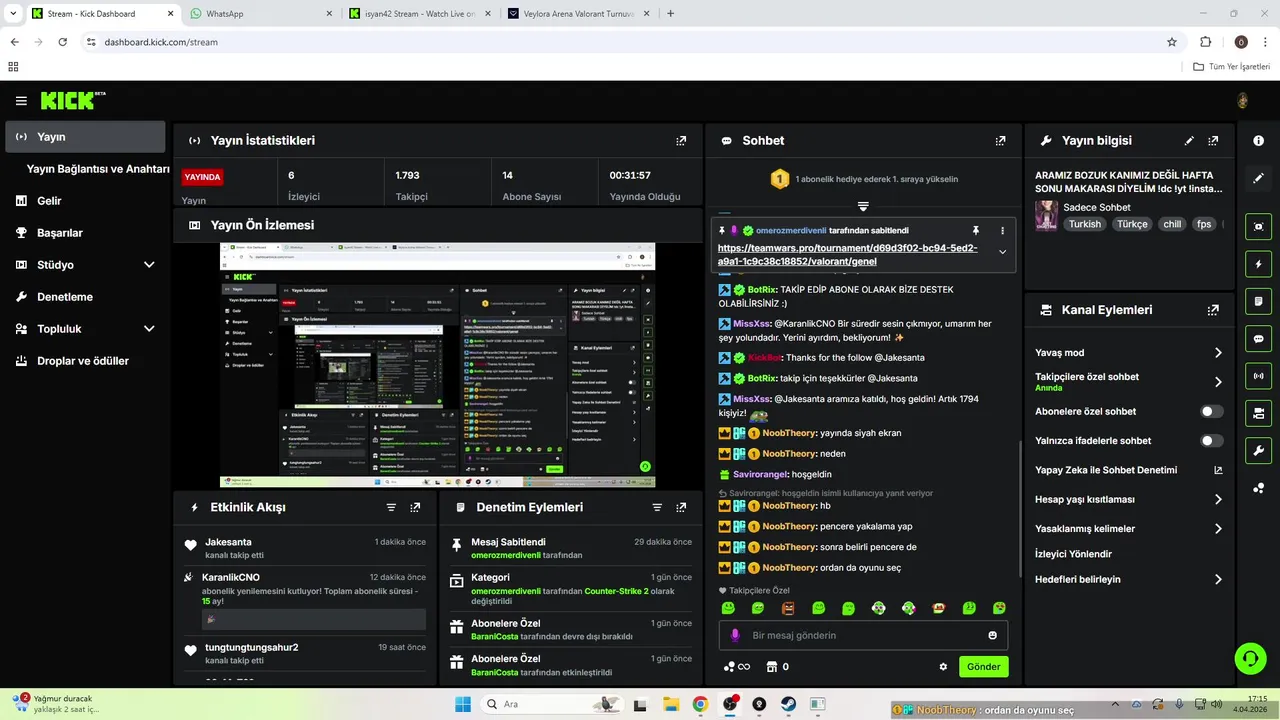Image resolution: width=1280 pixels, height=720 pixels.
Task: Open Hesap yaşı kısıtlaması options arrow
Action: (x=1218, y=499)
